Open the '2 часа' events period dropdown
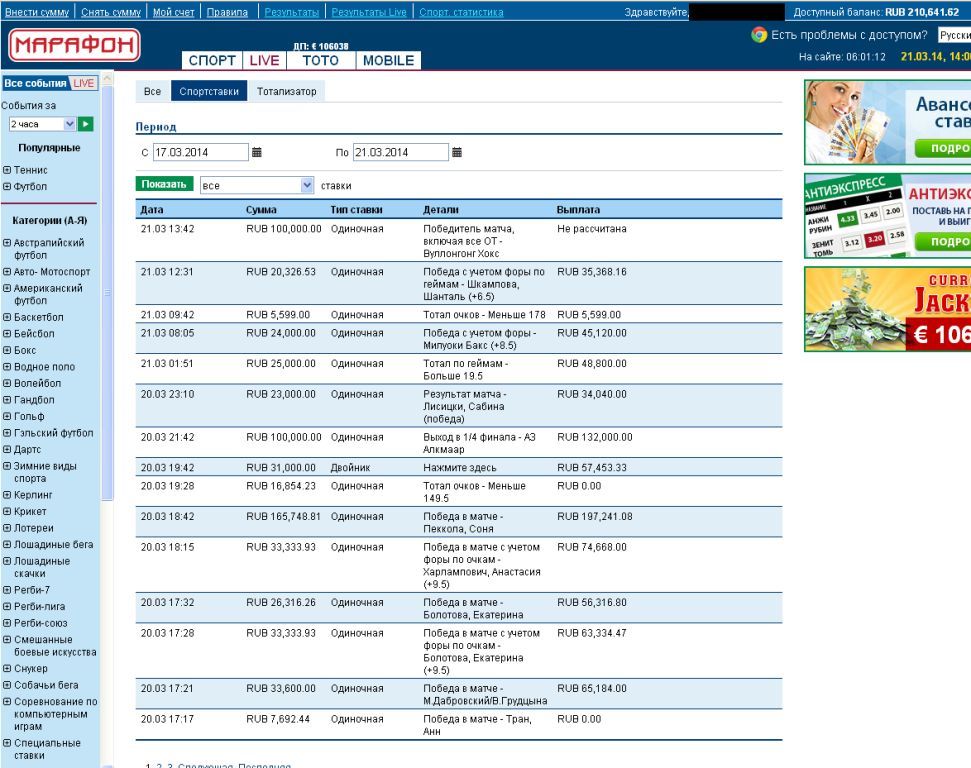Screen dimensions: 971x768 pyautogui.click(x=42, y=124)
